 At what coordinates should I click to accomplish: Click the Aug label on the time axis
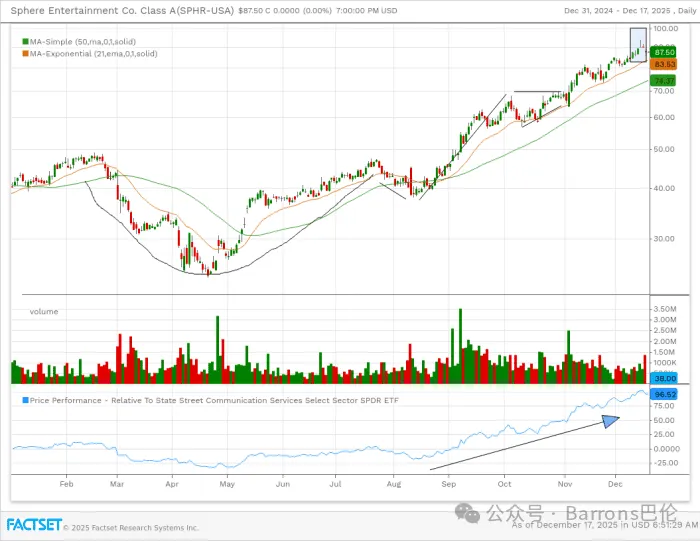coord(394,484)
